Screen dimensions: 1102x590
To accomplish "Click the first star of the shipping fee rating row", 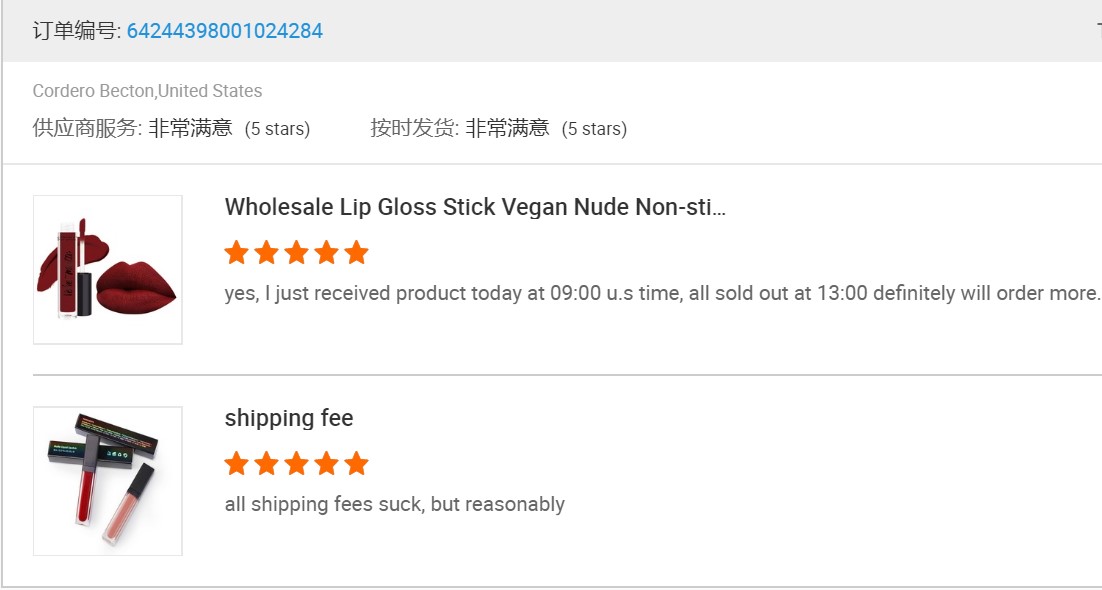I will pyautogui.click(x=237, y=463).
